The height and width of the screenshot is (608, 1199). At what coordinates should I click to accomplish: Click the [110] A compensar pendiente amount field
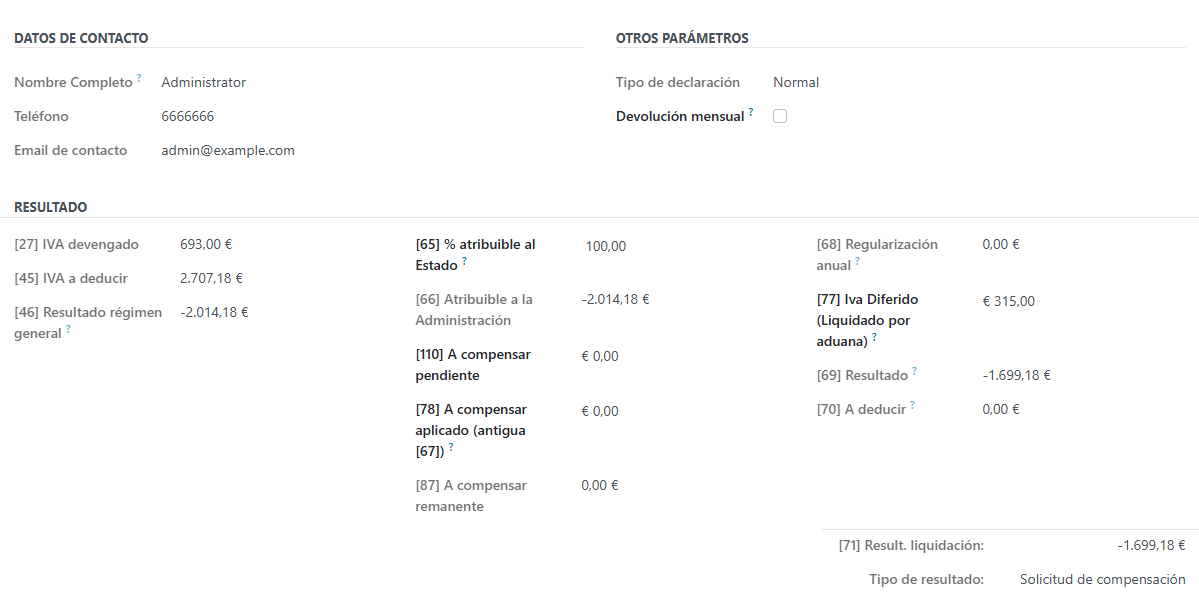click(600, 356)
